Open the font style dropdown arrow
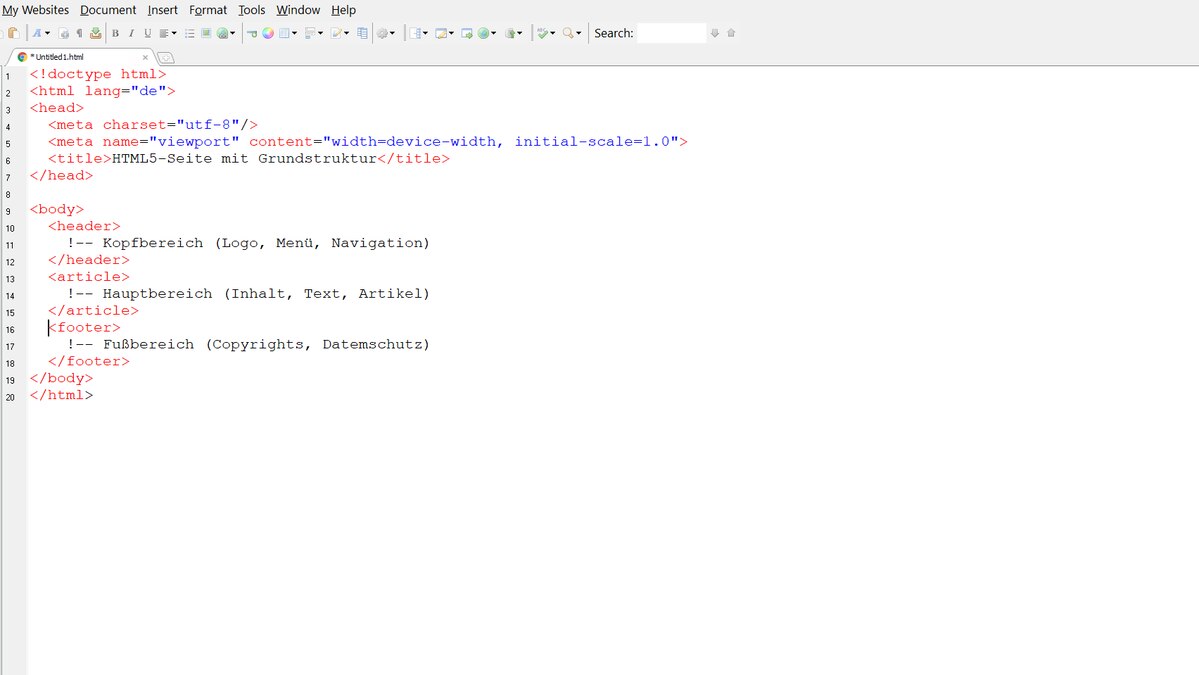 tap(47, 33)
